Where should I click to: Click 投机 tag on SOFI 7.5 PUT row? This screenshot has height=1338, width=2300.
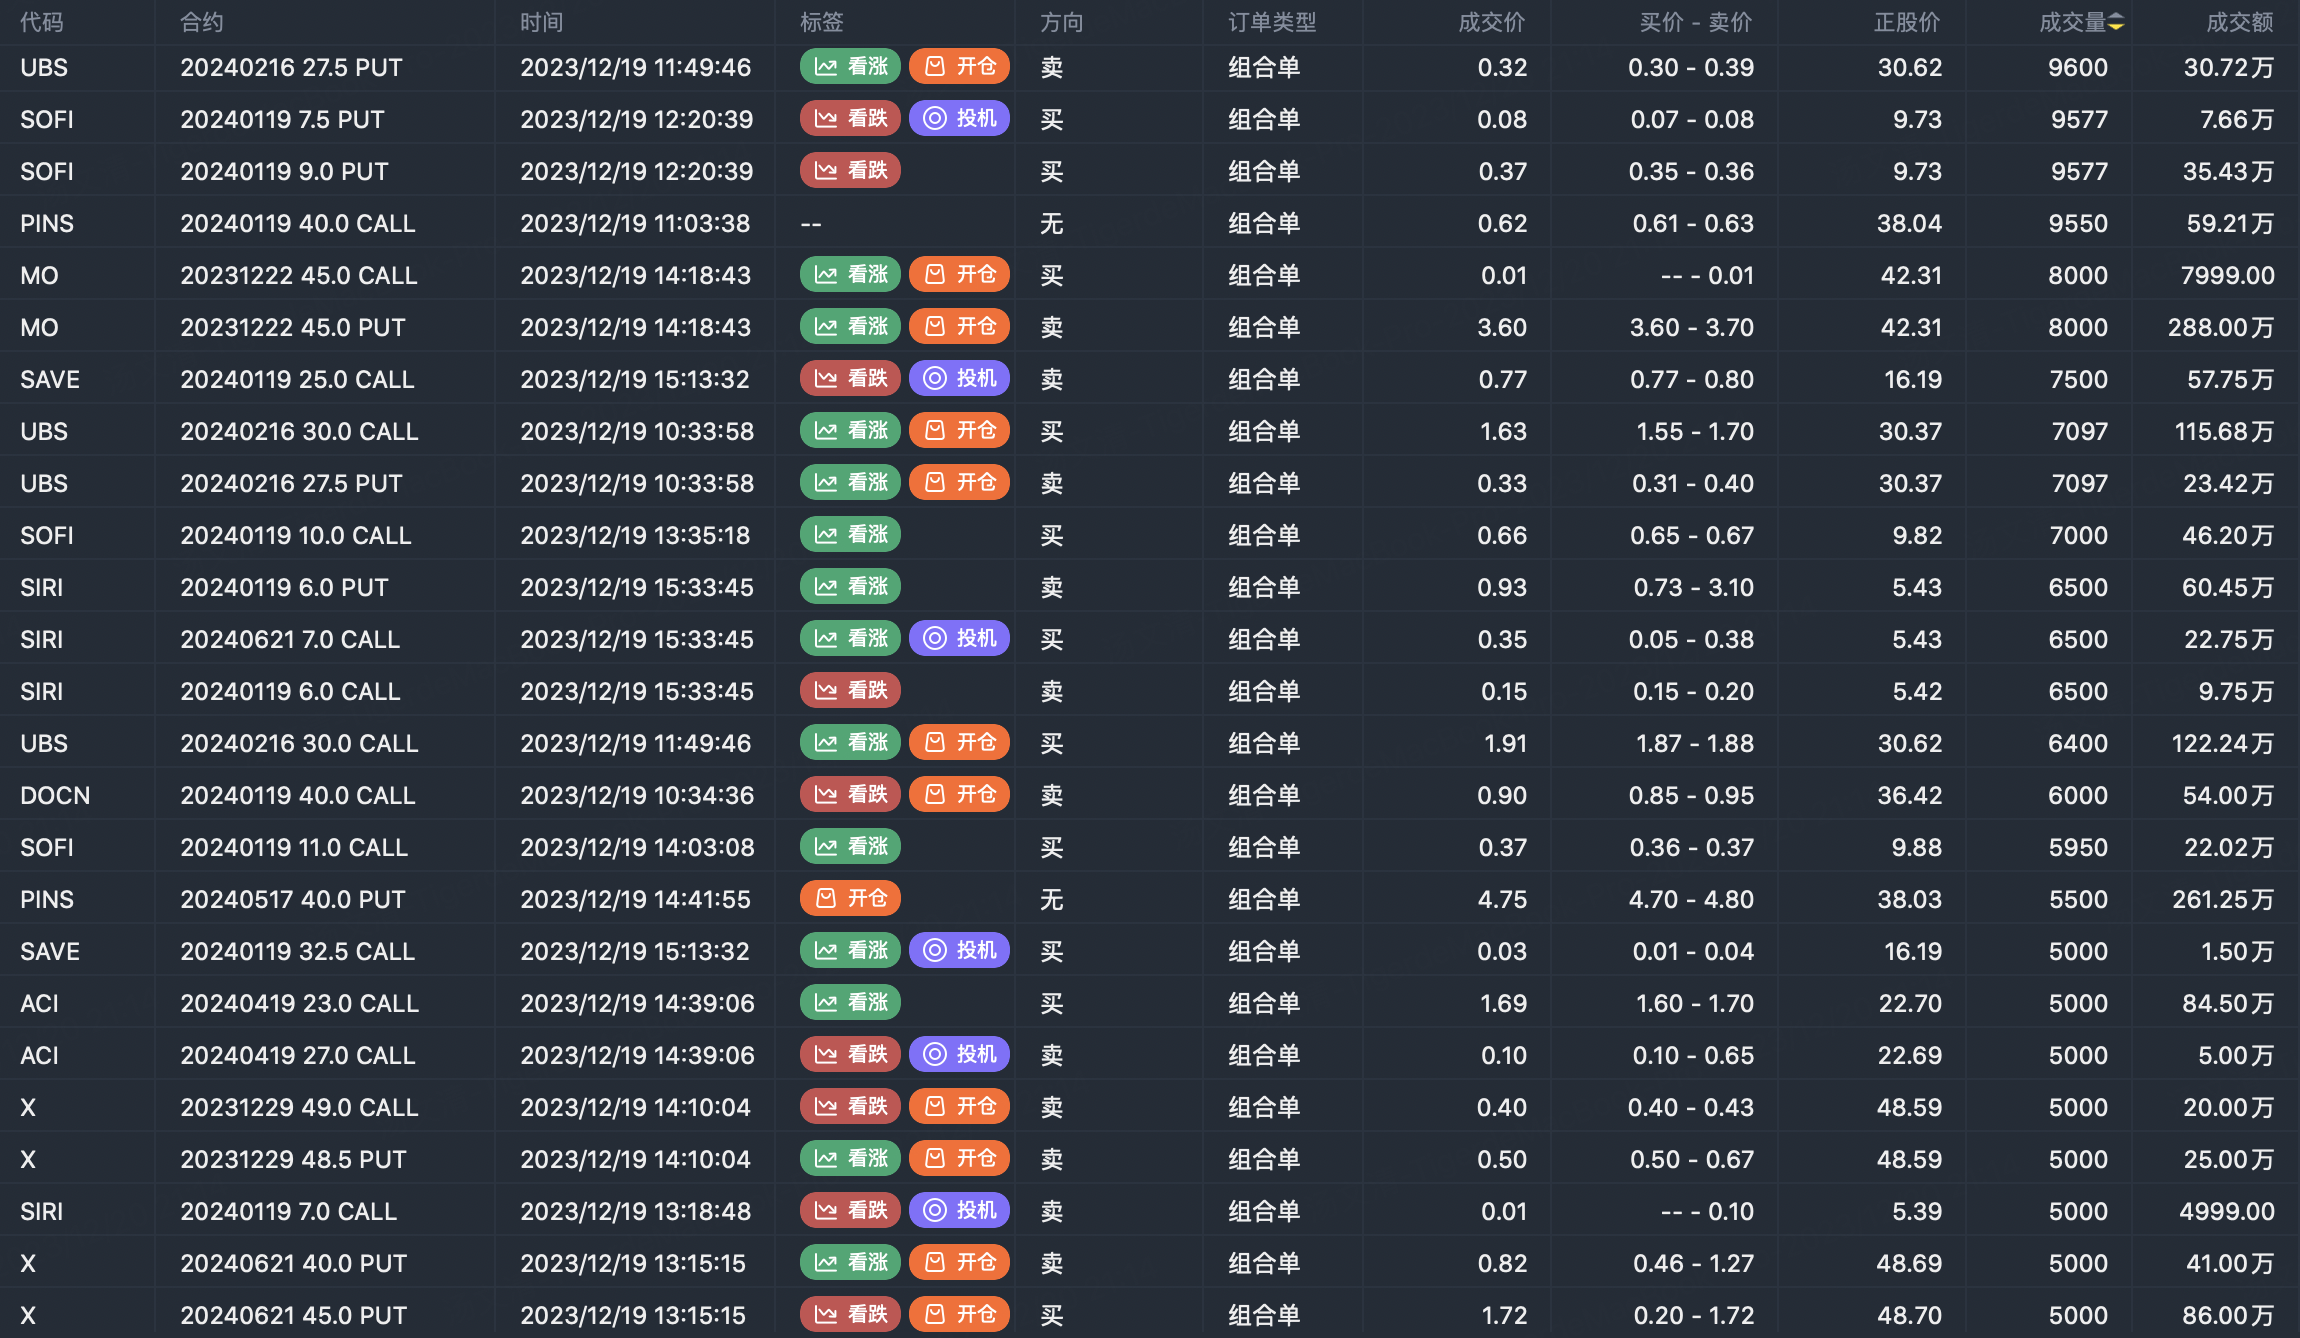pyautogui.click(x=959, y=119)
